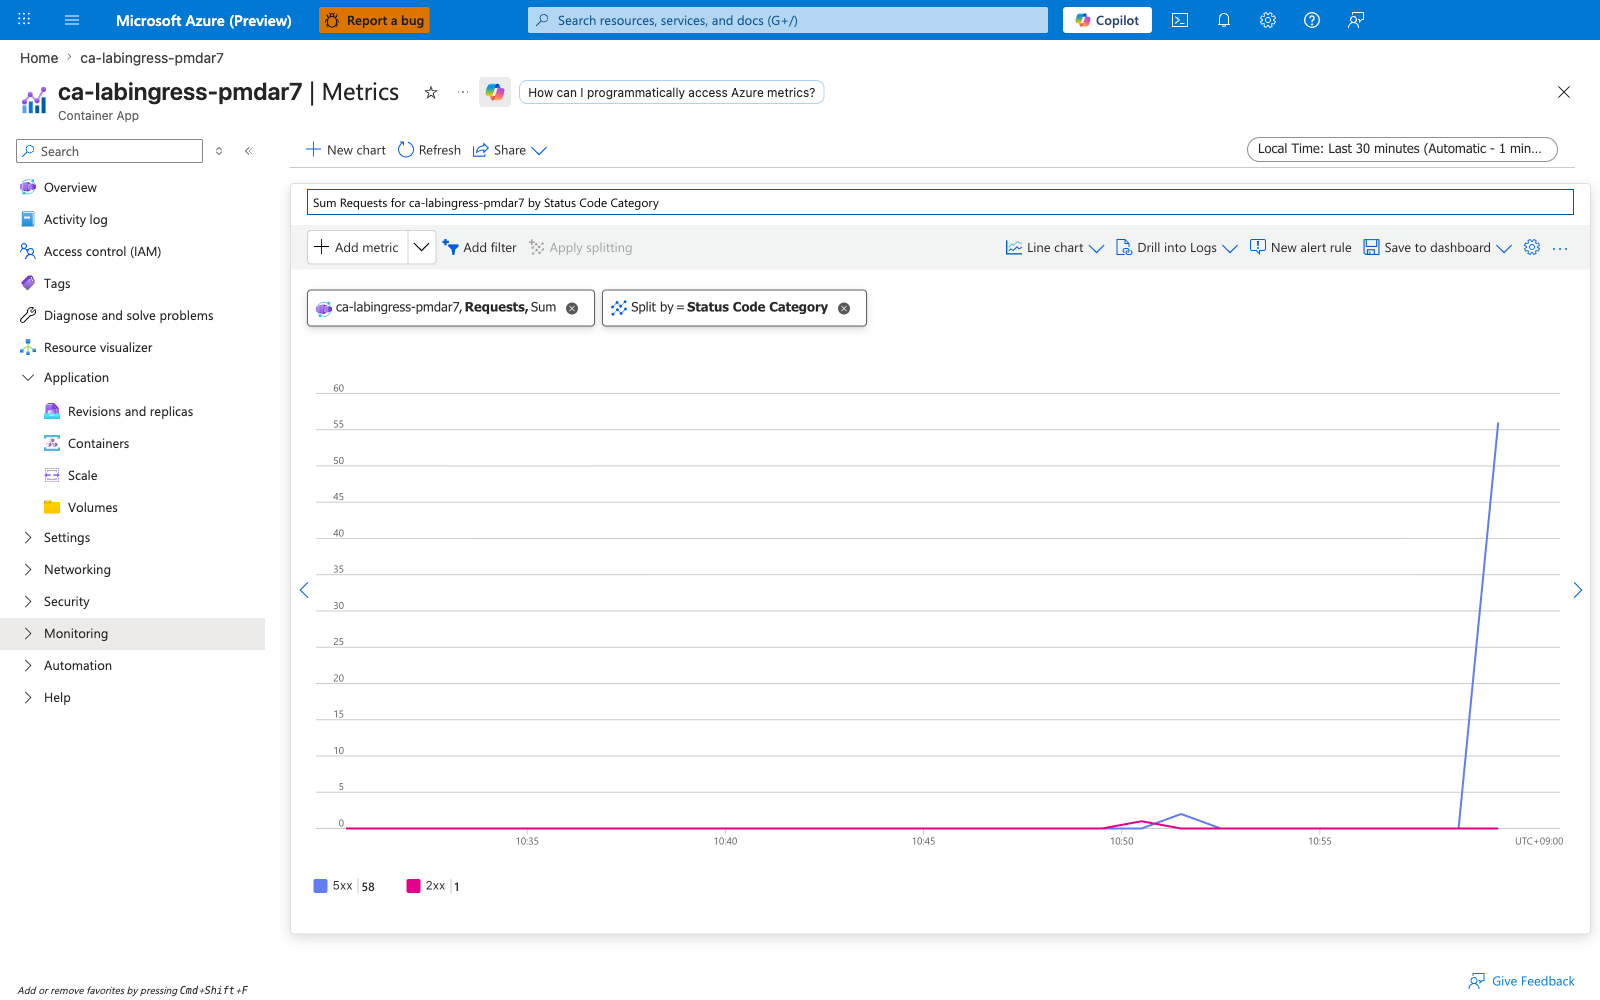This screenshot has height=1000, width=1600.
Task: Create a New alert rule
Action: tap(1301, 248)
